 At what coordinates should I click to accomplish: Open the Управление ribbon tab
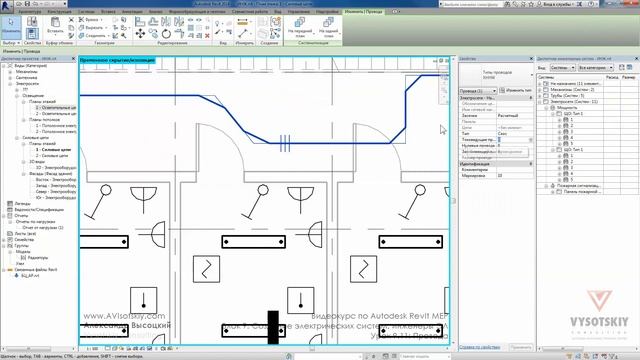[299, 12]
